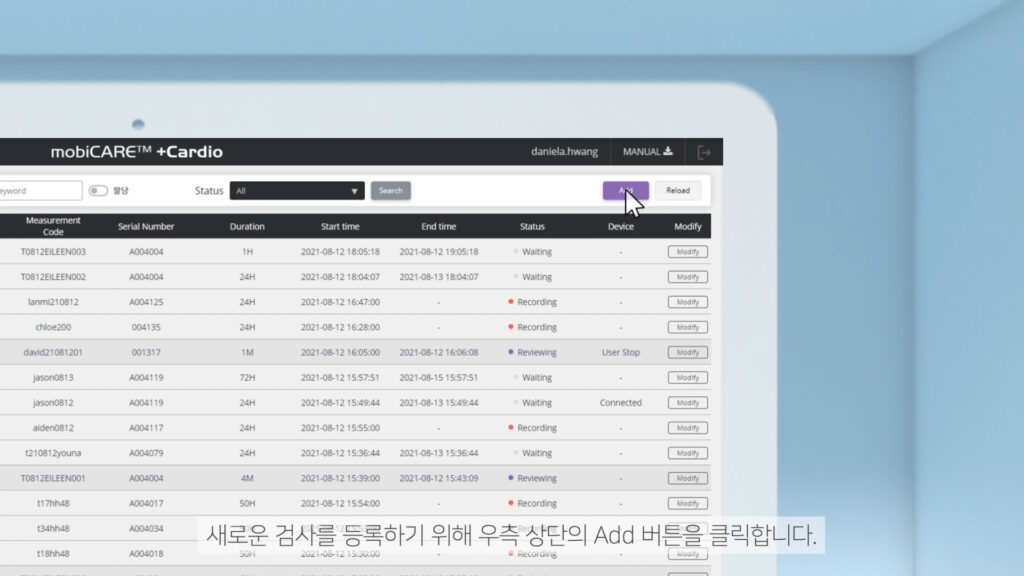
Task: Sort by Measurement Code column header
Action: coord(53,226)
